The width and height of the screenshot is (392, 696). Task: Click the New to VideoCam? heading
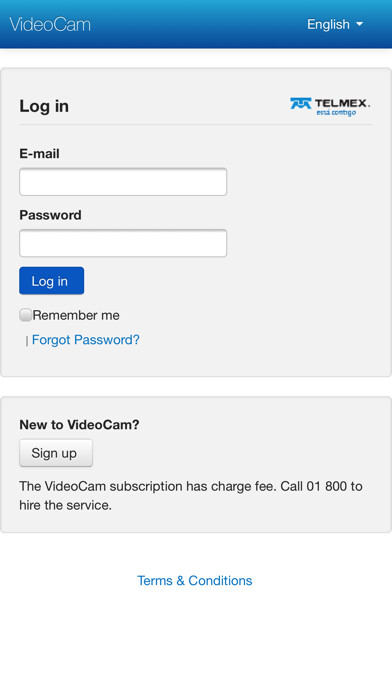(x=79, y=425)
